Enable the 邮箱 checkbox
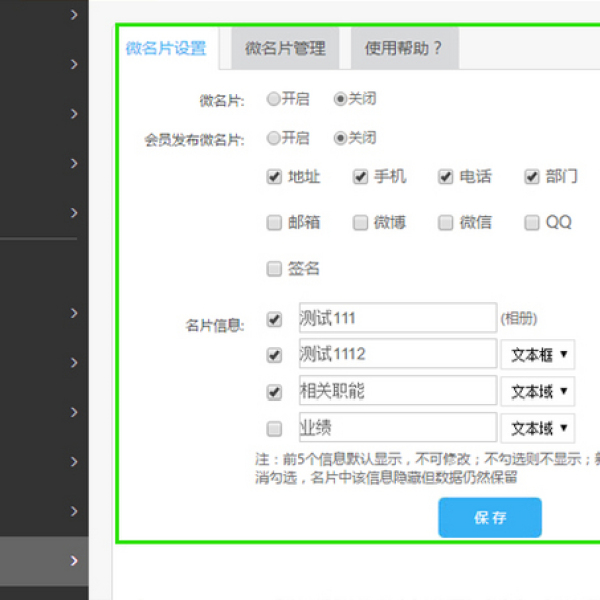This screenshot has width=600, height=600. point(274,223)
